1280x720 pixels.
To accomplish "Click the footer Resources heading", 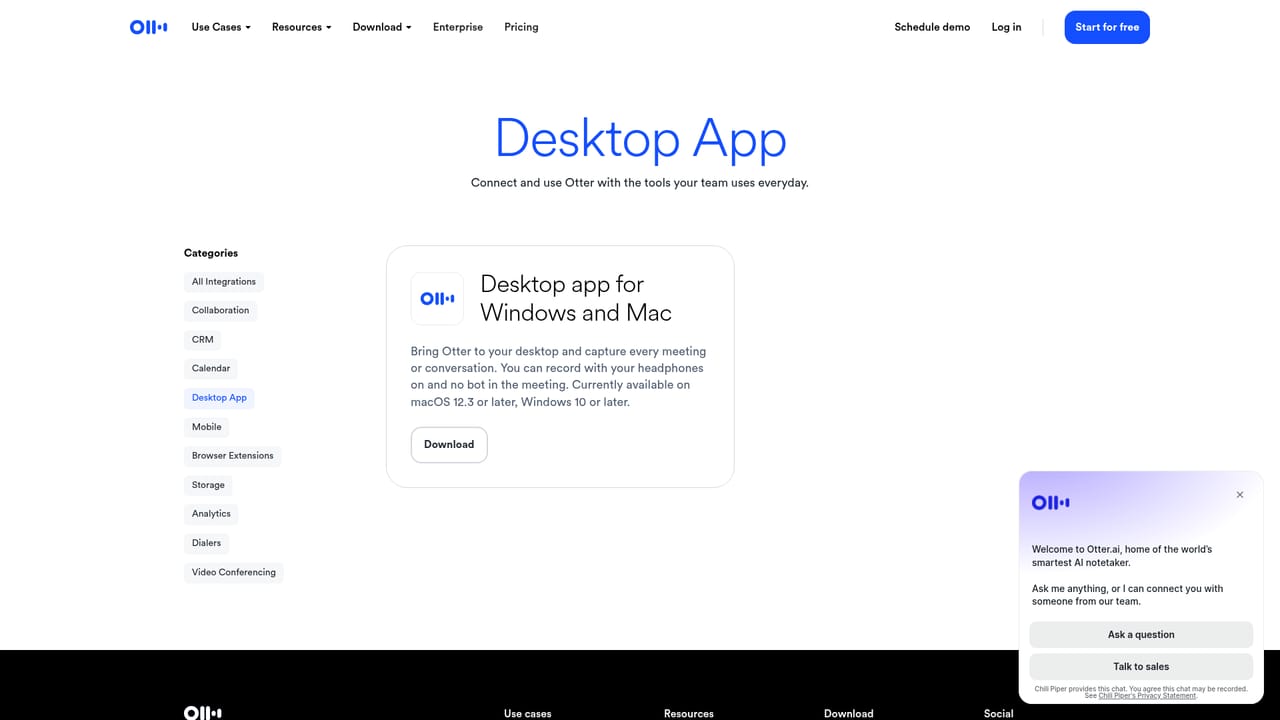I will click(x=689, y=713).
